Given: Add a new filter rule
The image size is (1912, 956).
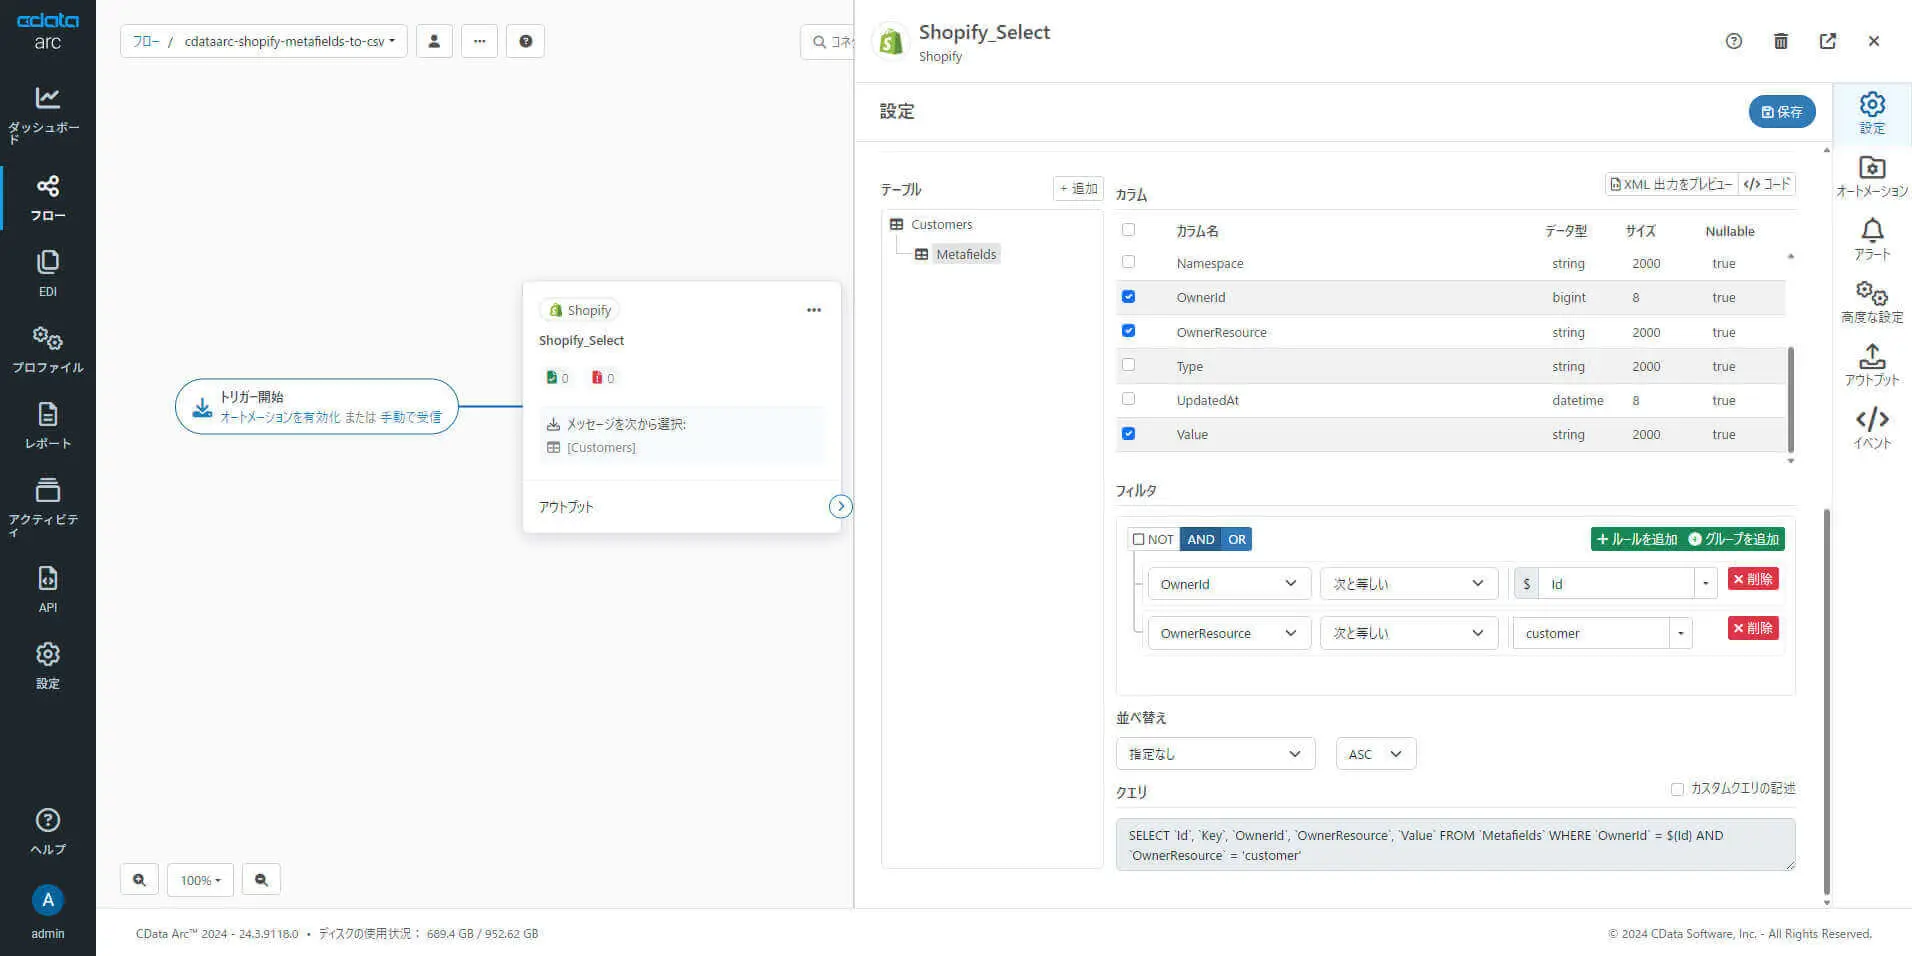Looking at the screenshot, I should (1637, 539).
